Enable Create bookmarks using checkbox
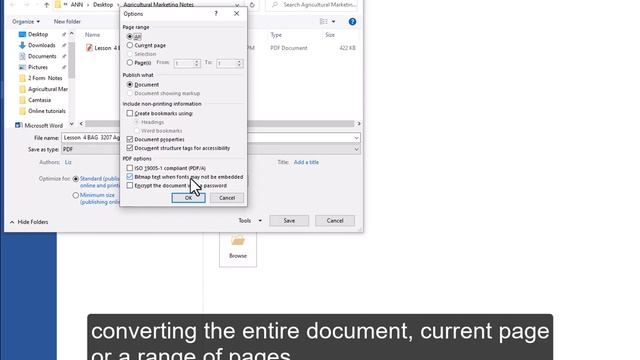640x360 pixels. 130,113
